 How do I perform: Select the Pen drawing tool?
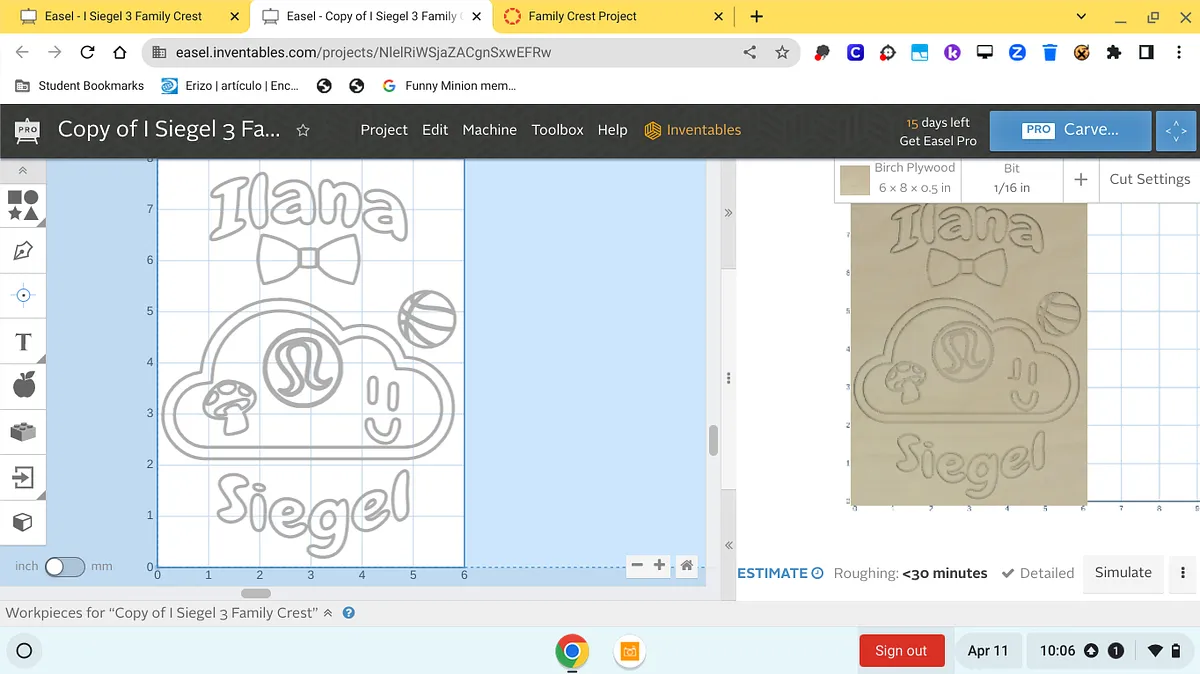coord(23,250)
